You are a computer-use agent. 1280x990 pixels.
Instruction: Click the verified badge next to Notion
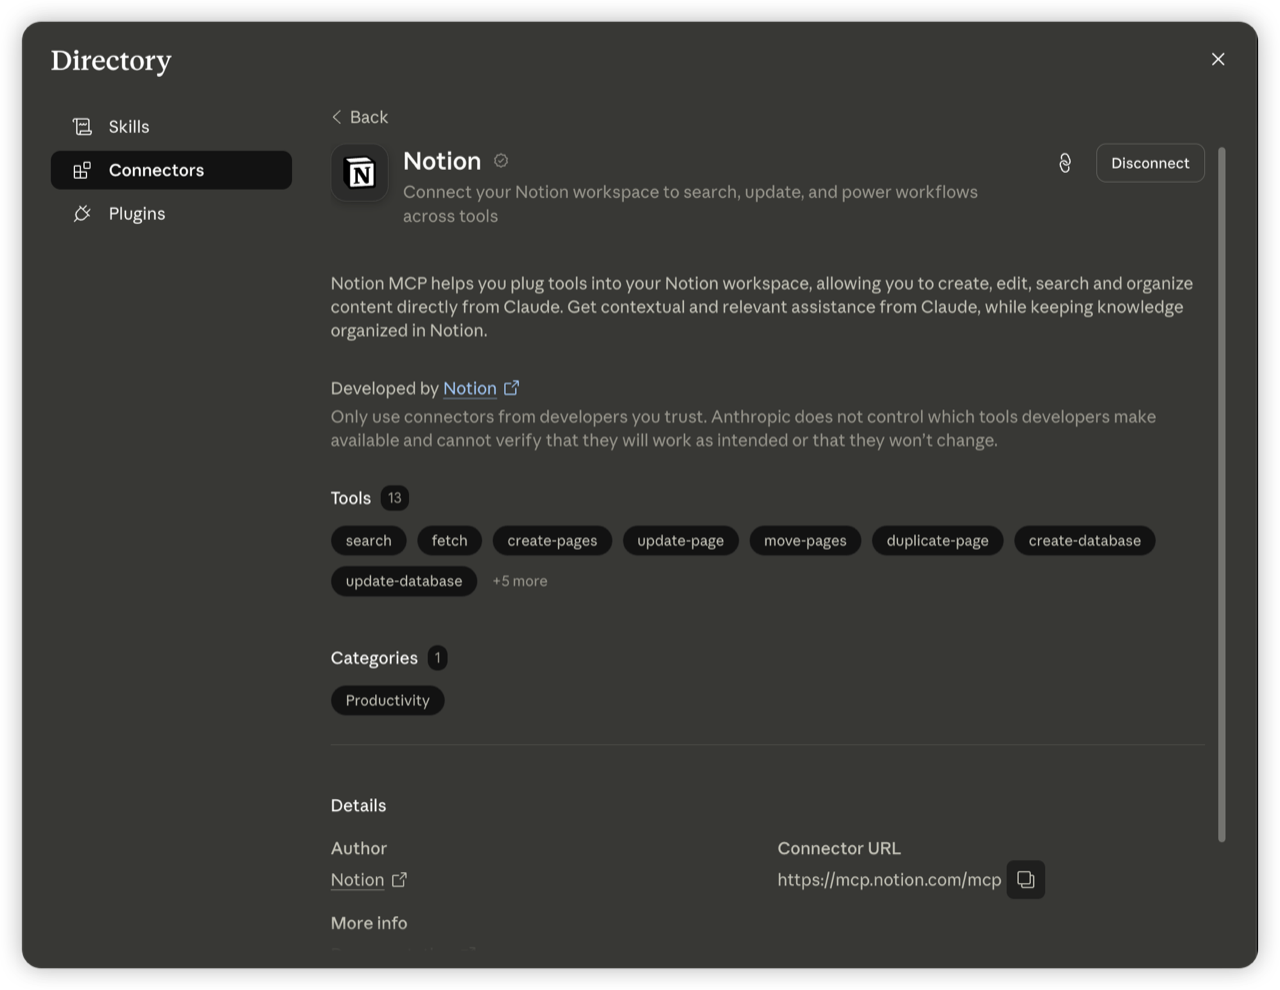click(501, 161)
